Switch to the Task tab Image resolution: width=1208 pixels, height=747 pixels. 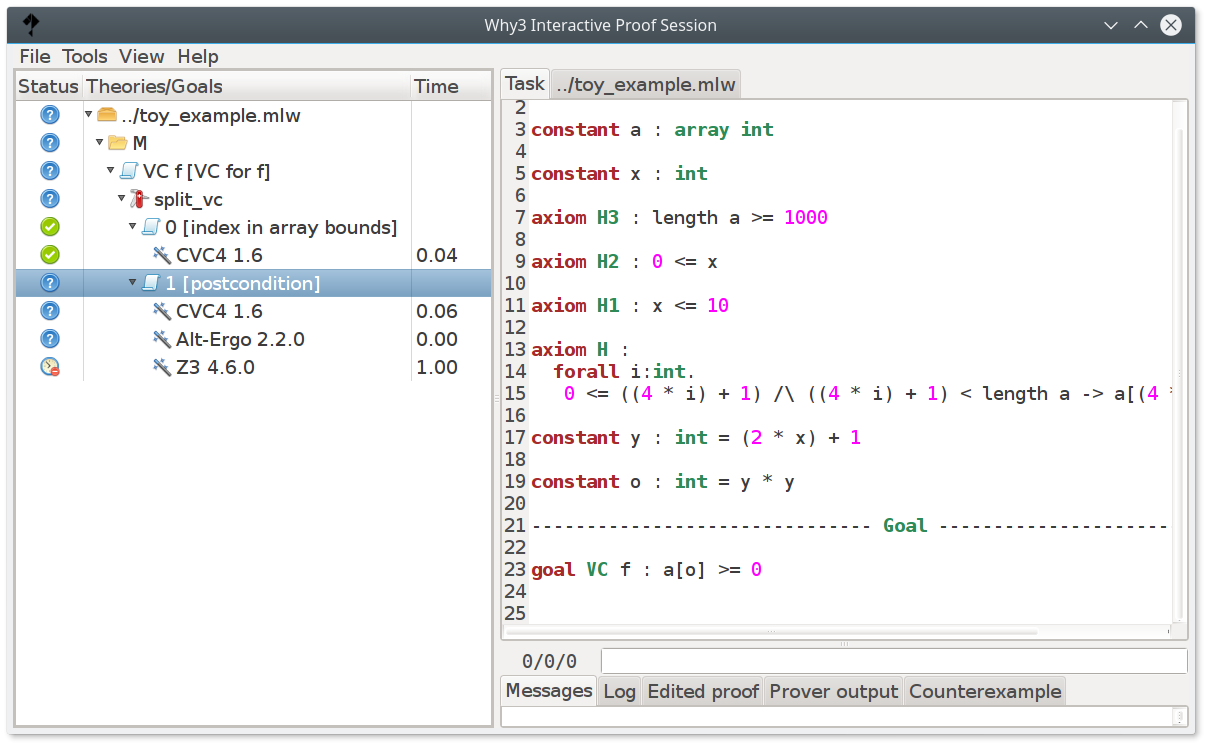[525, 83]
